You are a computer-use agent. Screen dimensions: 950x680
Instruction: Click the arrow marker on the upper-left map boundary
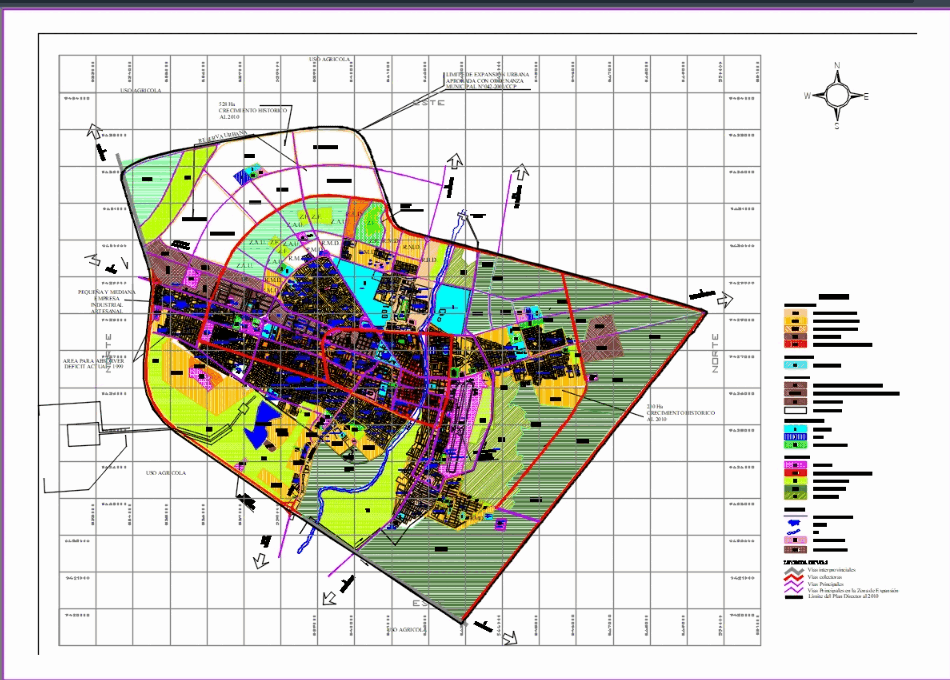[x=92, y=130]
